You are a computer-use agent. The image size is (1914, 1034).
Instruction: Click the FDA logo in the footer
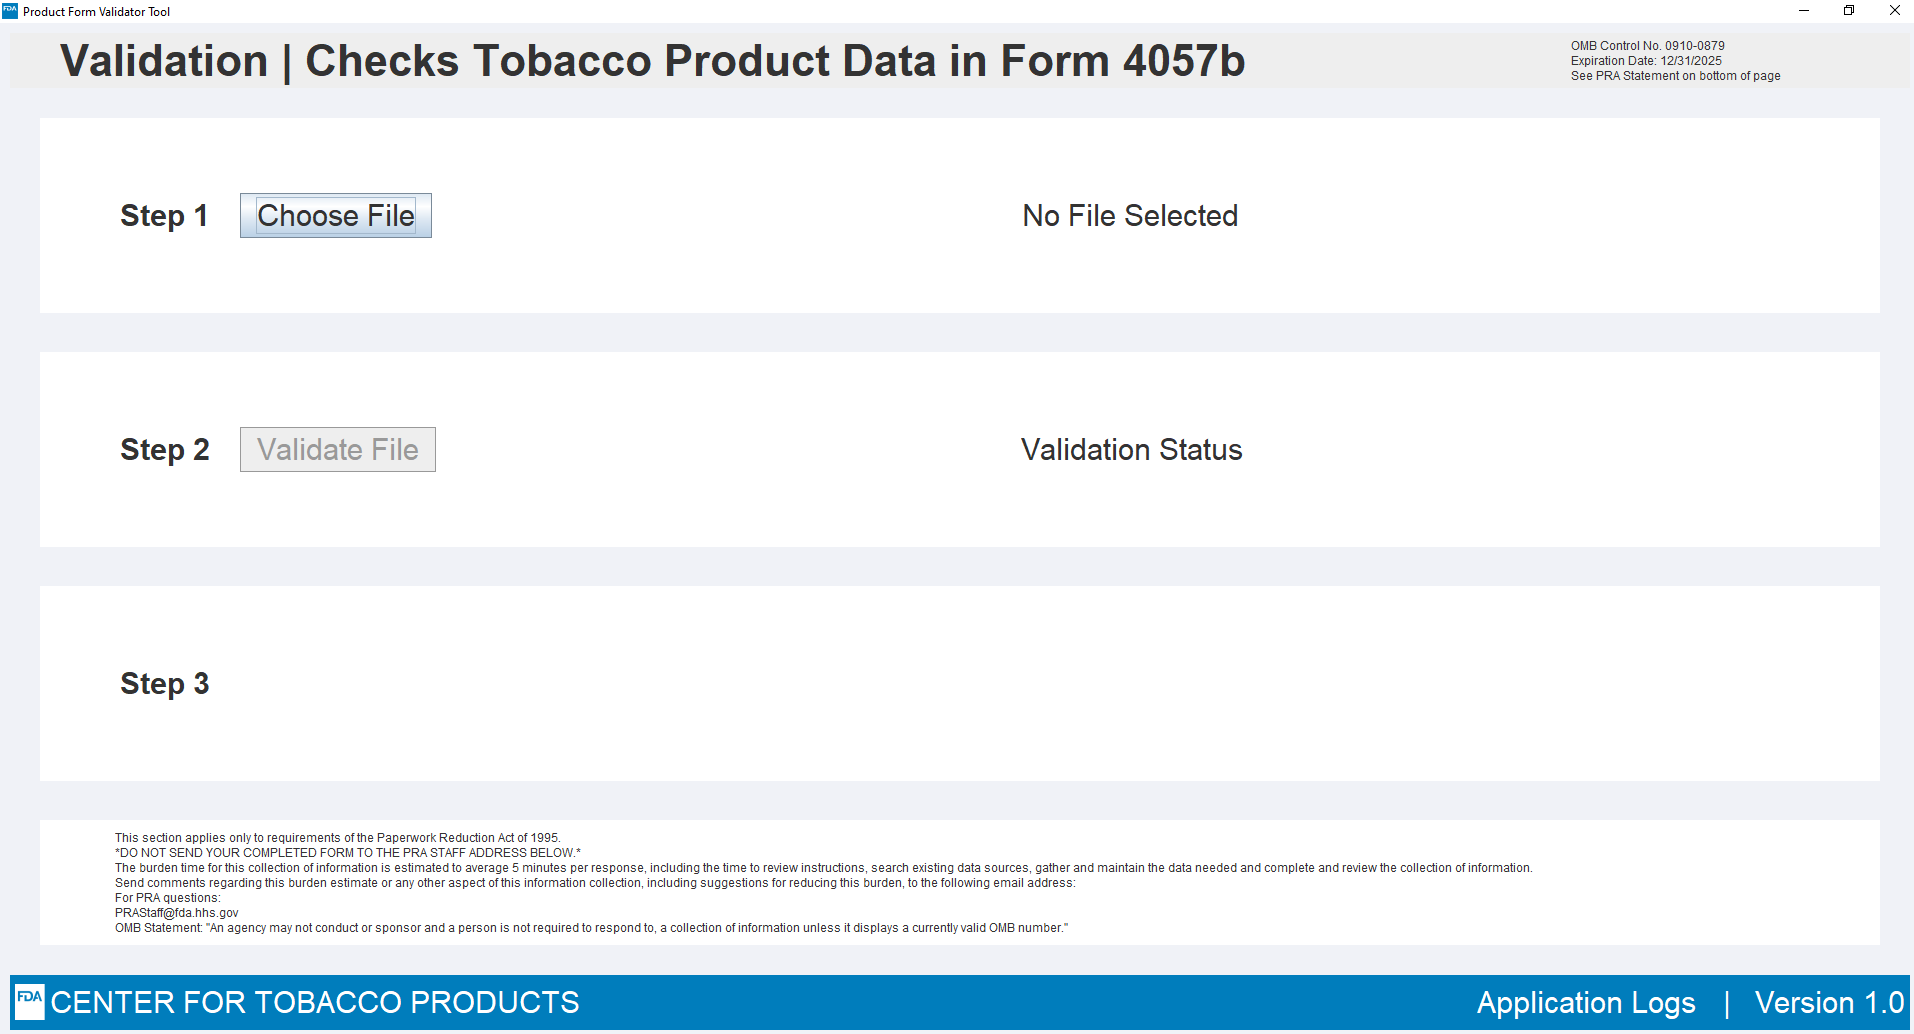30,1001
